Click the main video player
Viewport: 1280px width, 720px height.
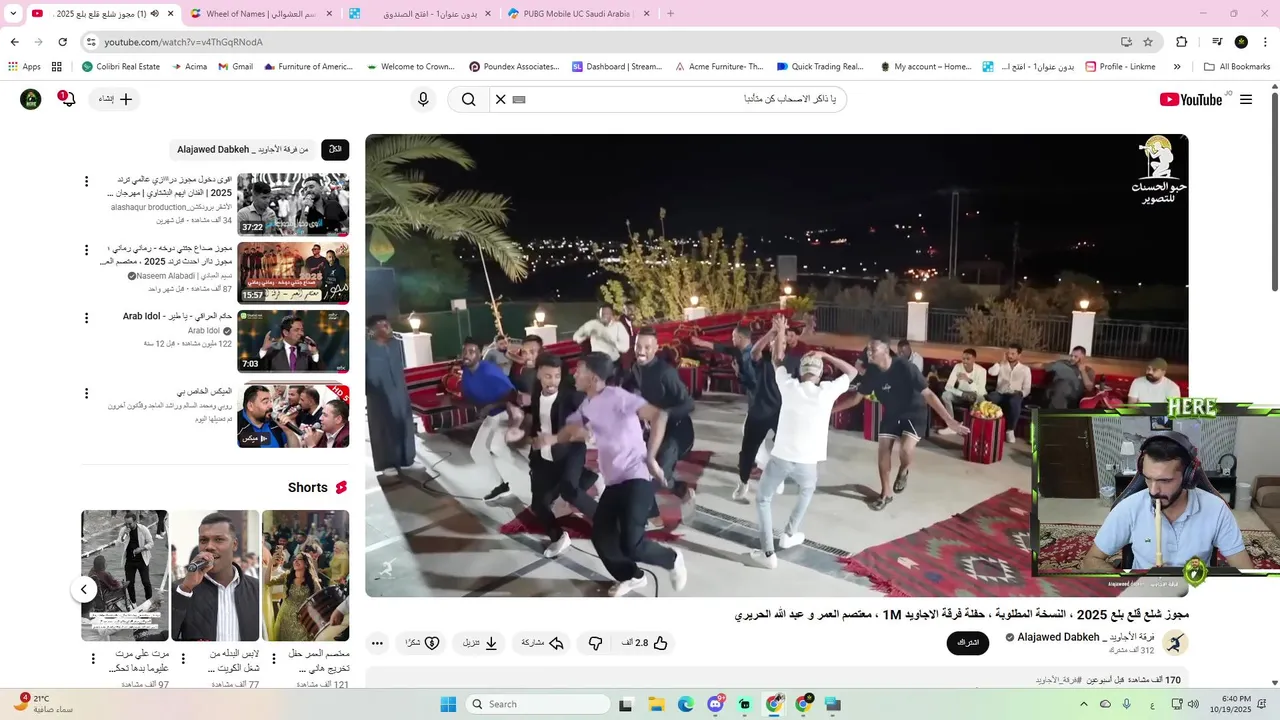pos(776,365)
